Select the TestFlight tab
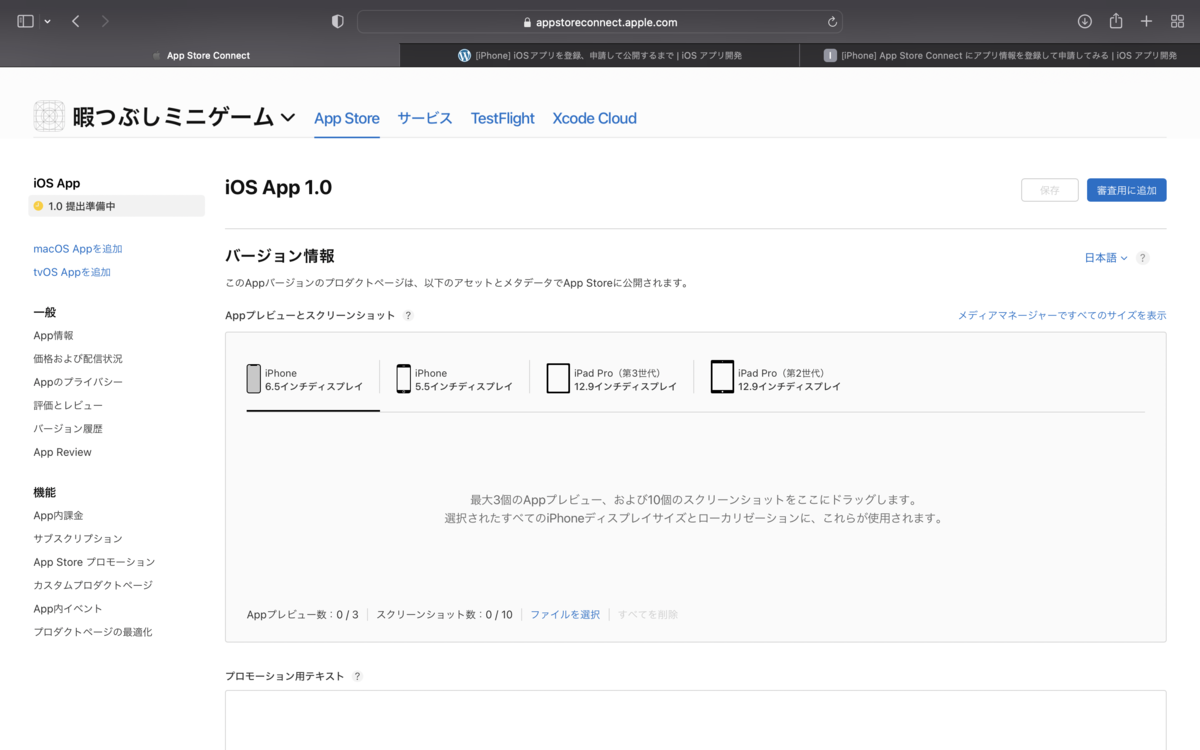The height and width of the screenshot is (750, 1200). click(x=503, y=118)
